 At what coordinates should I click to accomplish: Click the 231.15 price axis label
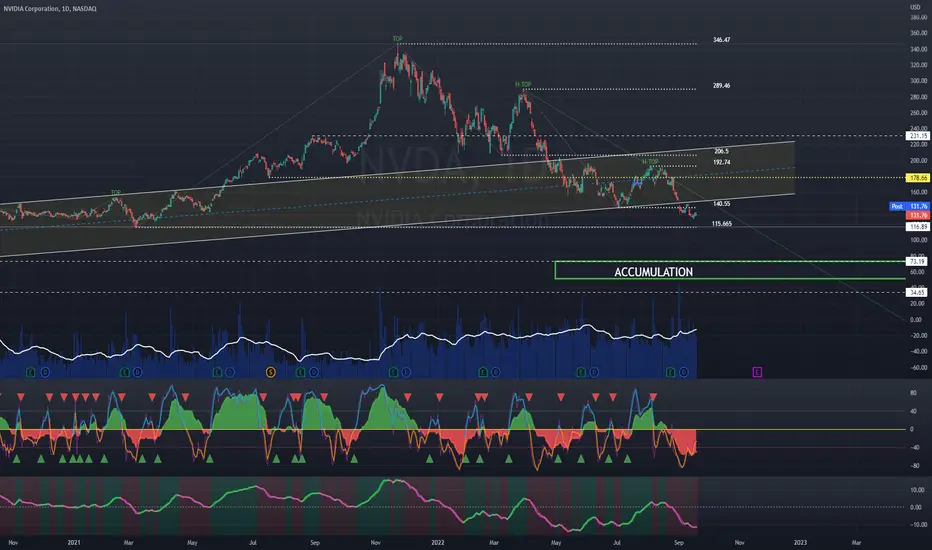click(x=917, y=136)
